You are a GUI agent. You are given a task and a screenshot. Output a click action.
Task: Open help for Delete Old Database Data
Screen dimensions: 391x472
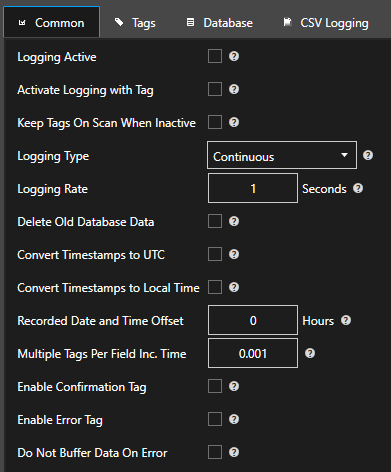[x=234, y=221]
